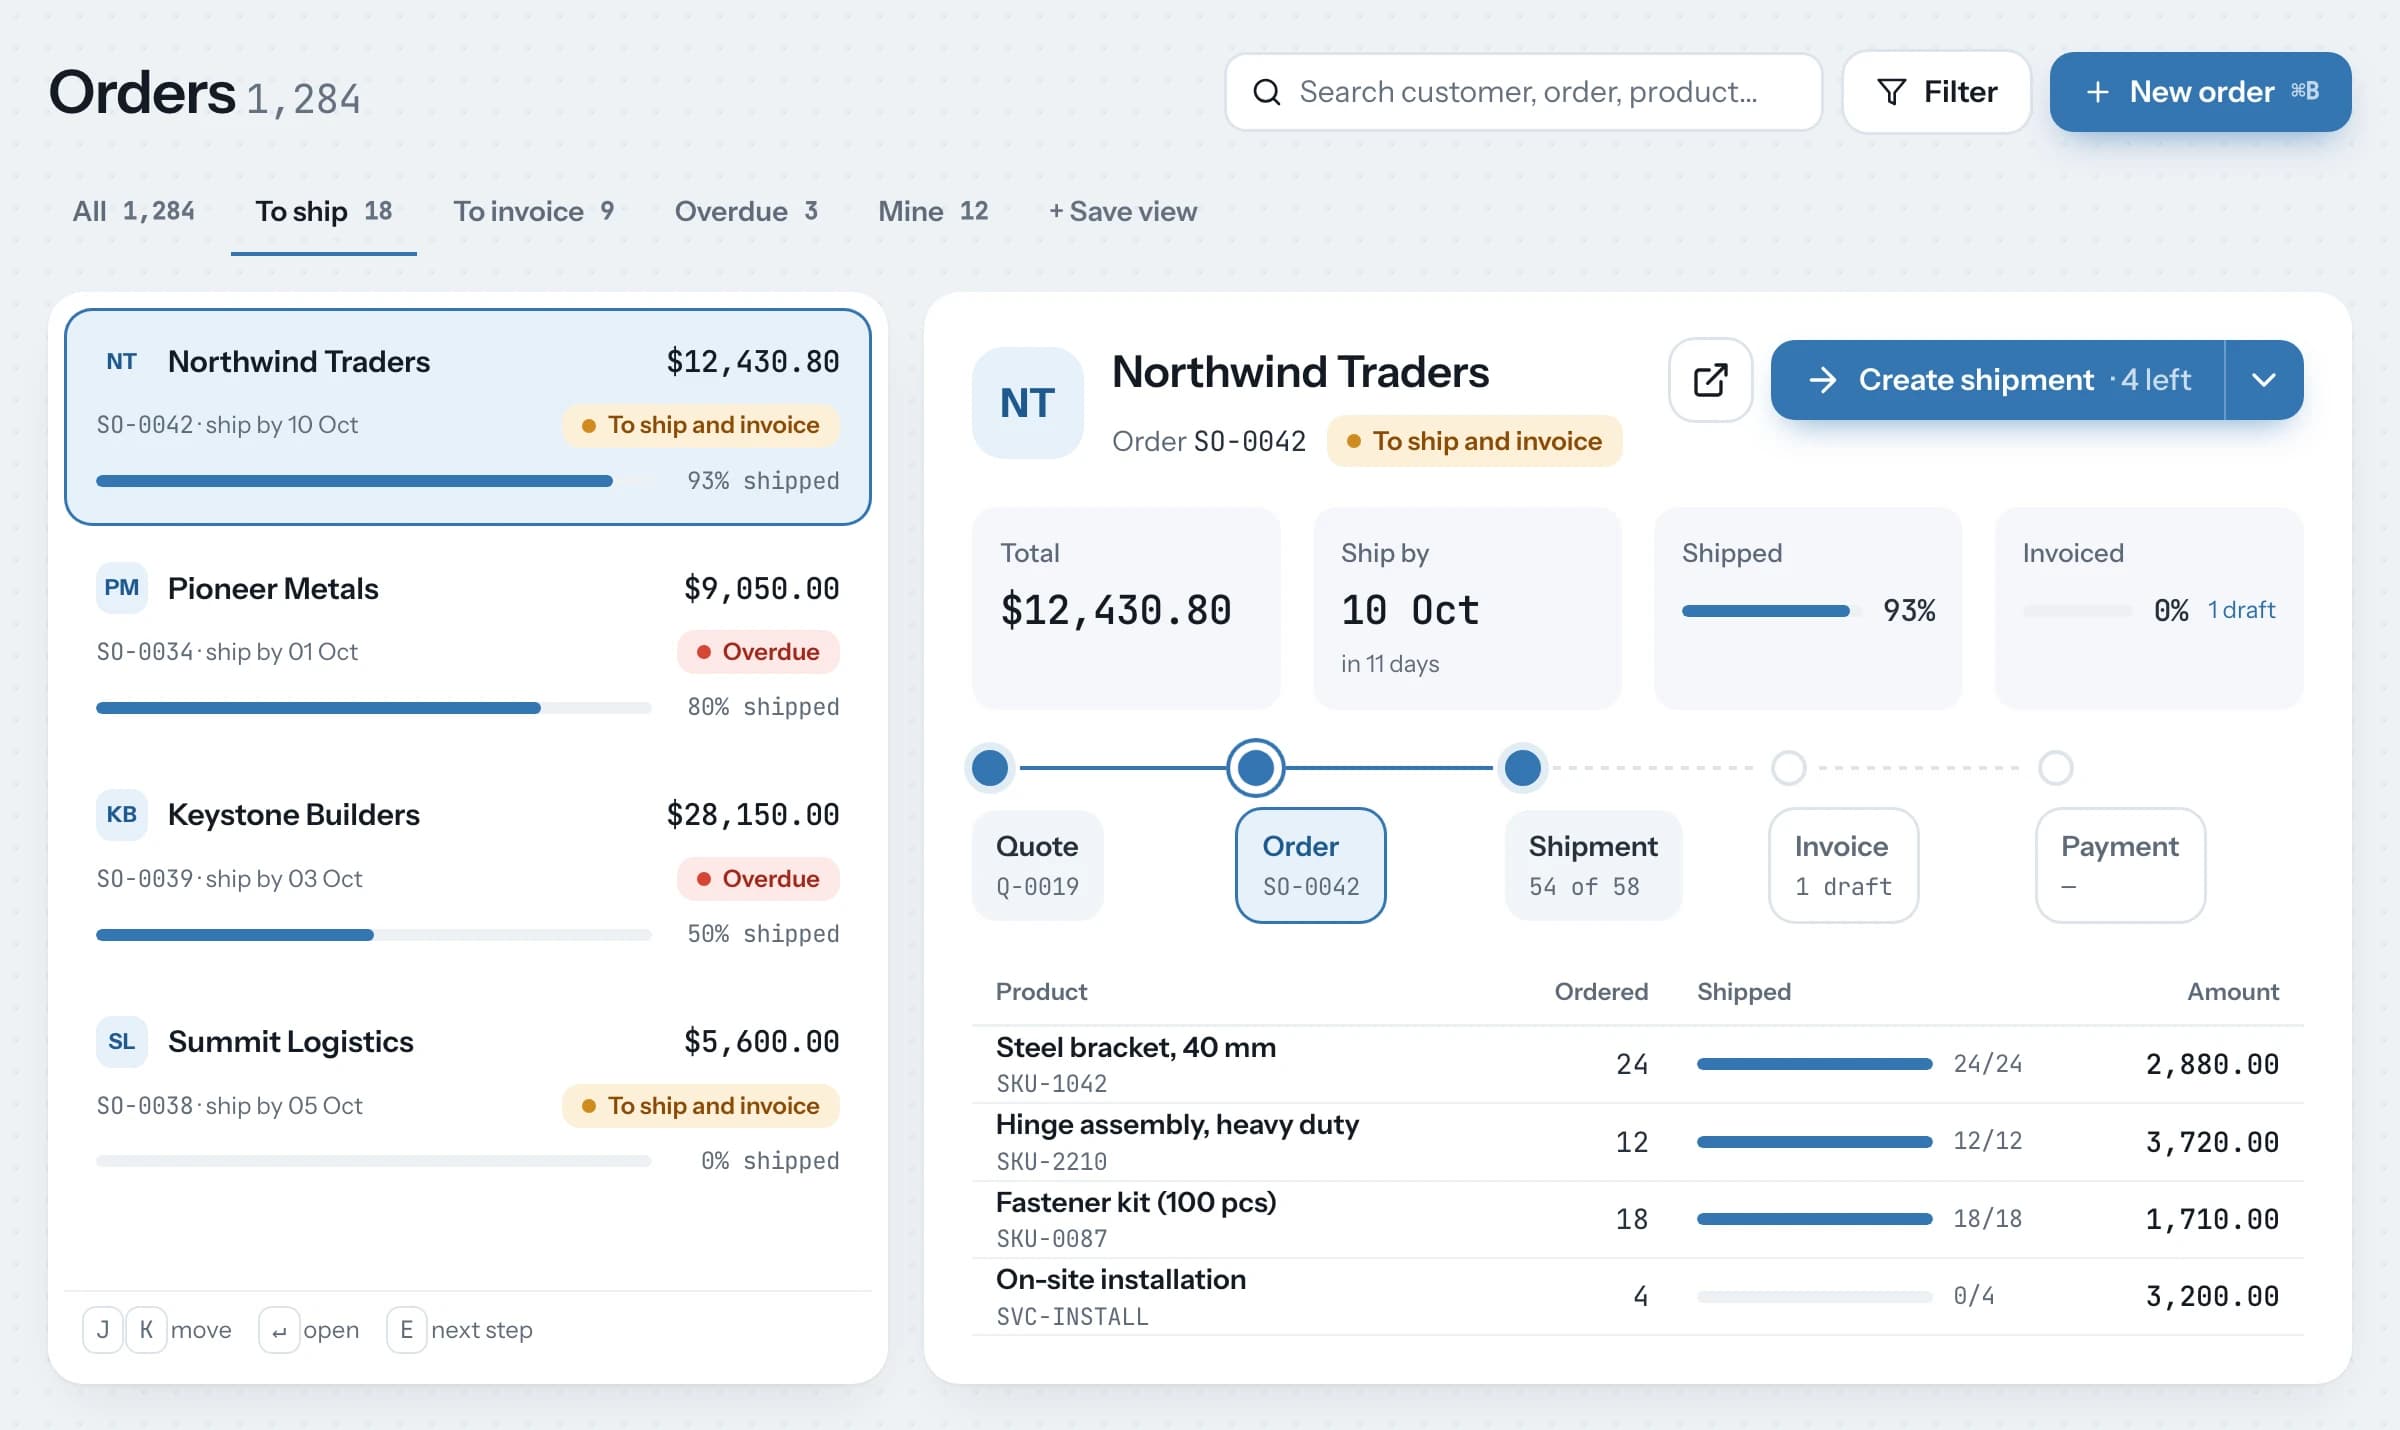2400x1430 pixels.
Task: Expand the Create shipment dropdown chevron
Action: click(2264, 380)
